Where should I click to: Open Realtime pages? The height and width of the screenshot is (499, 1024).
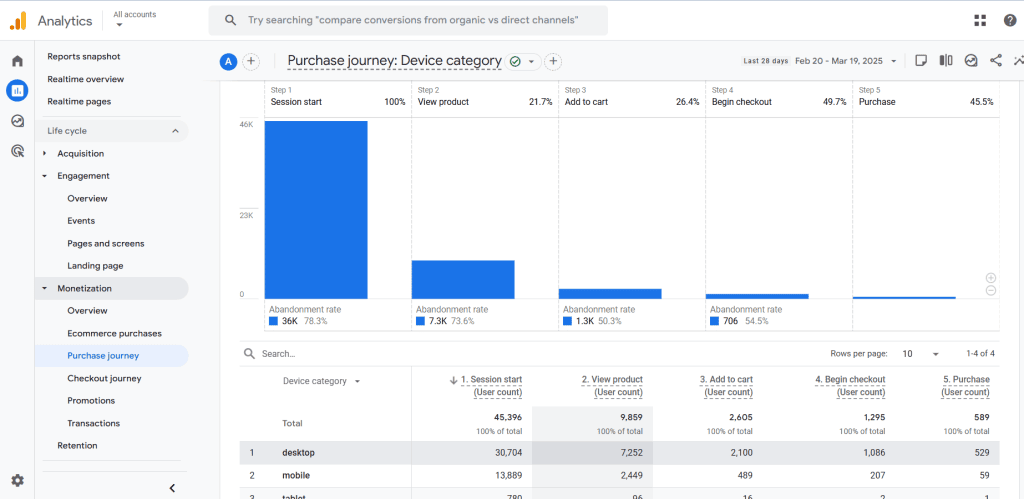(79, 101)
